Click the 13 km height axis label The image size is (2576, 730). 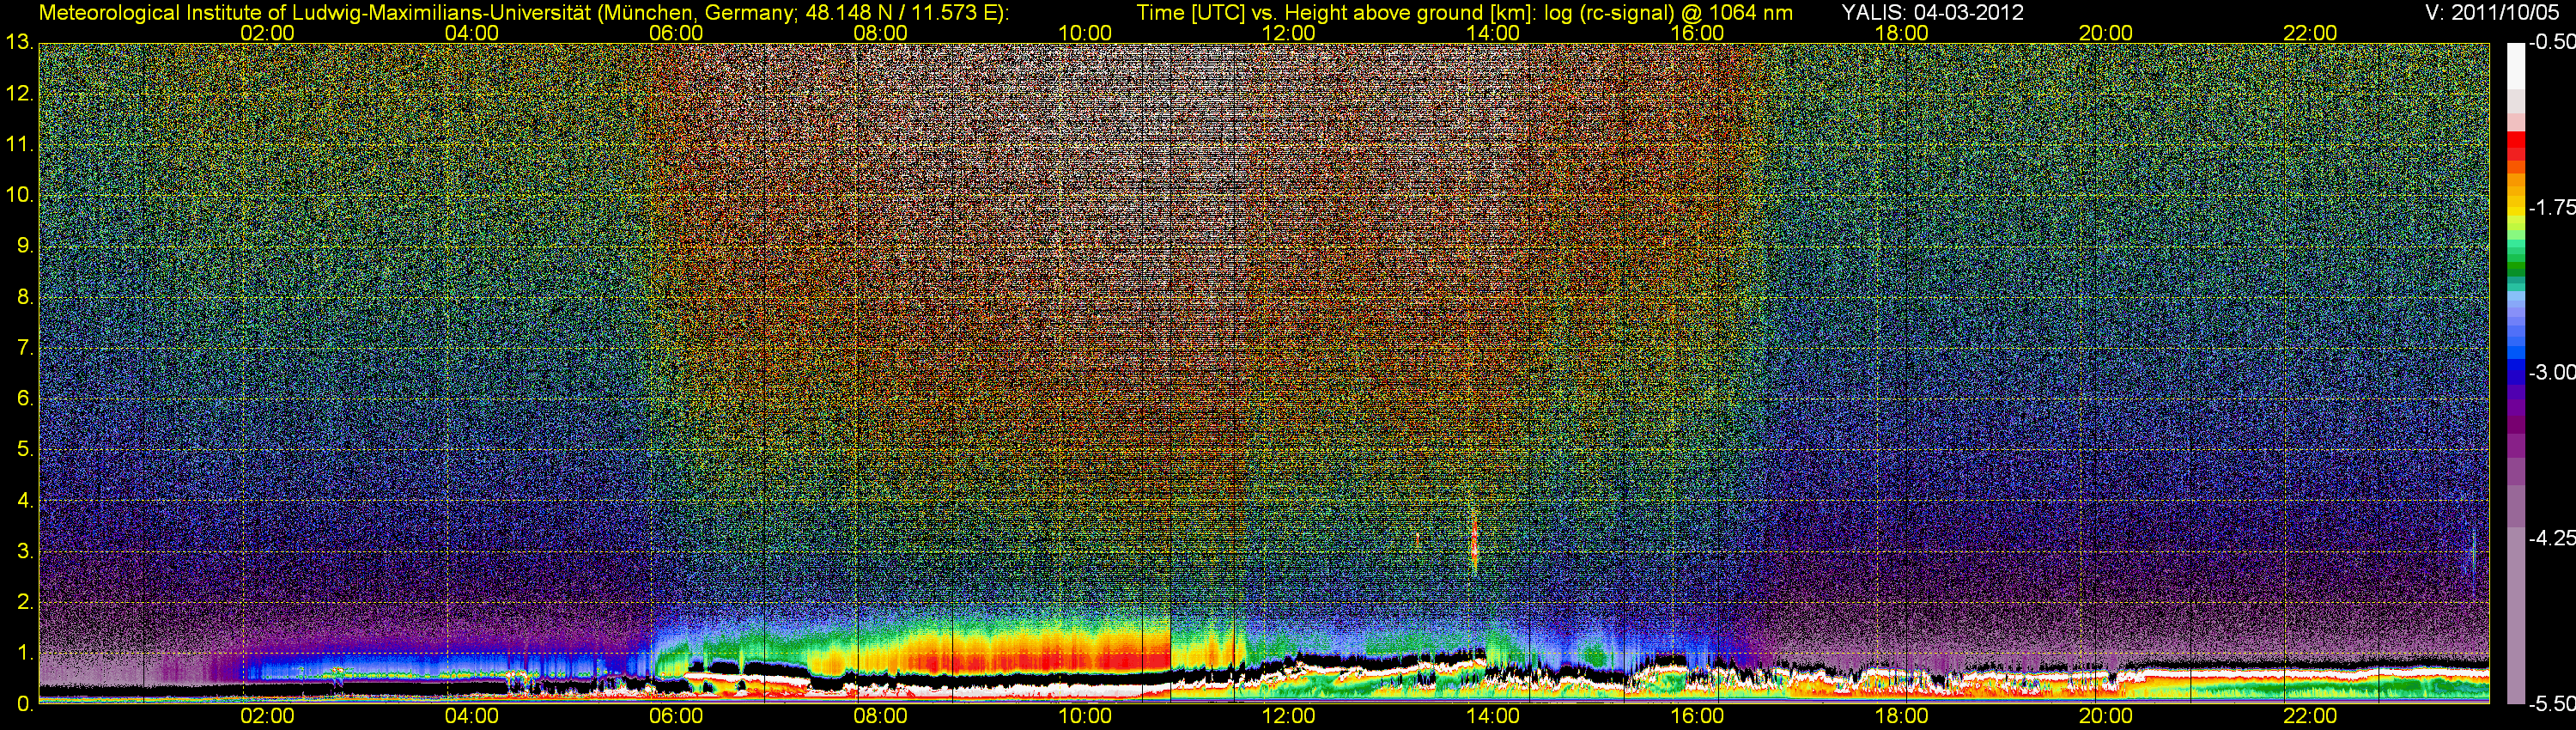pyautogui.click(x=18, y=43)
